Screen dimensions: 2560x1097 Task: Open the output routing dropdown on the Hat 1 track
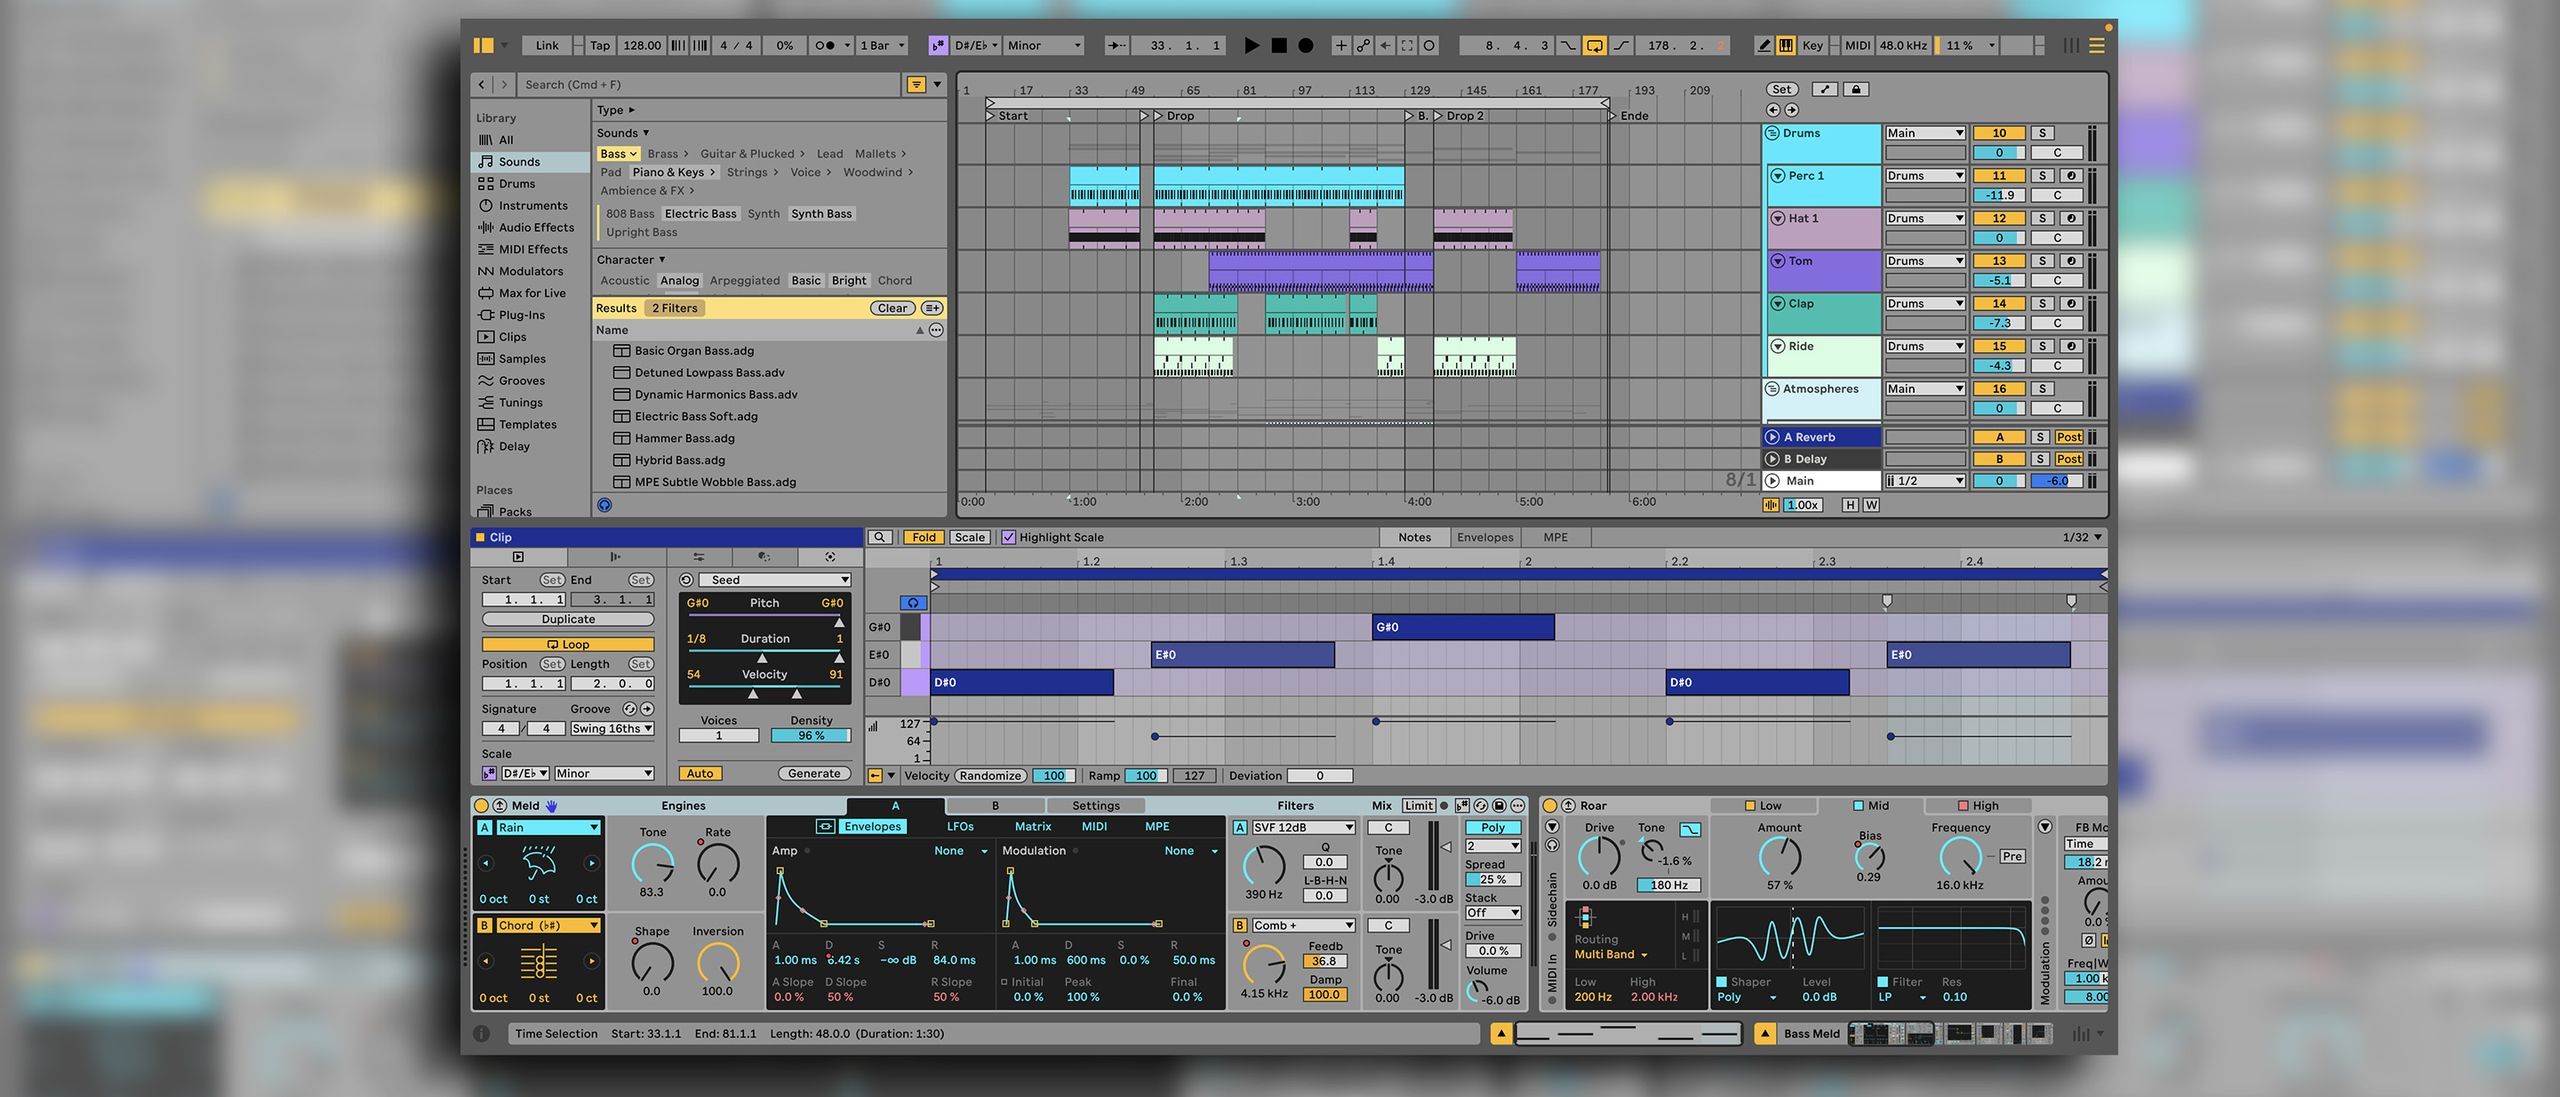coord(1924,217)
